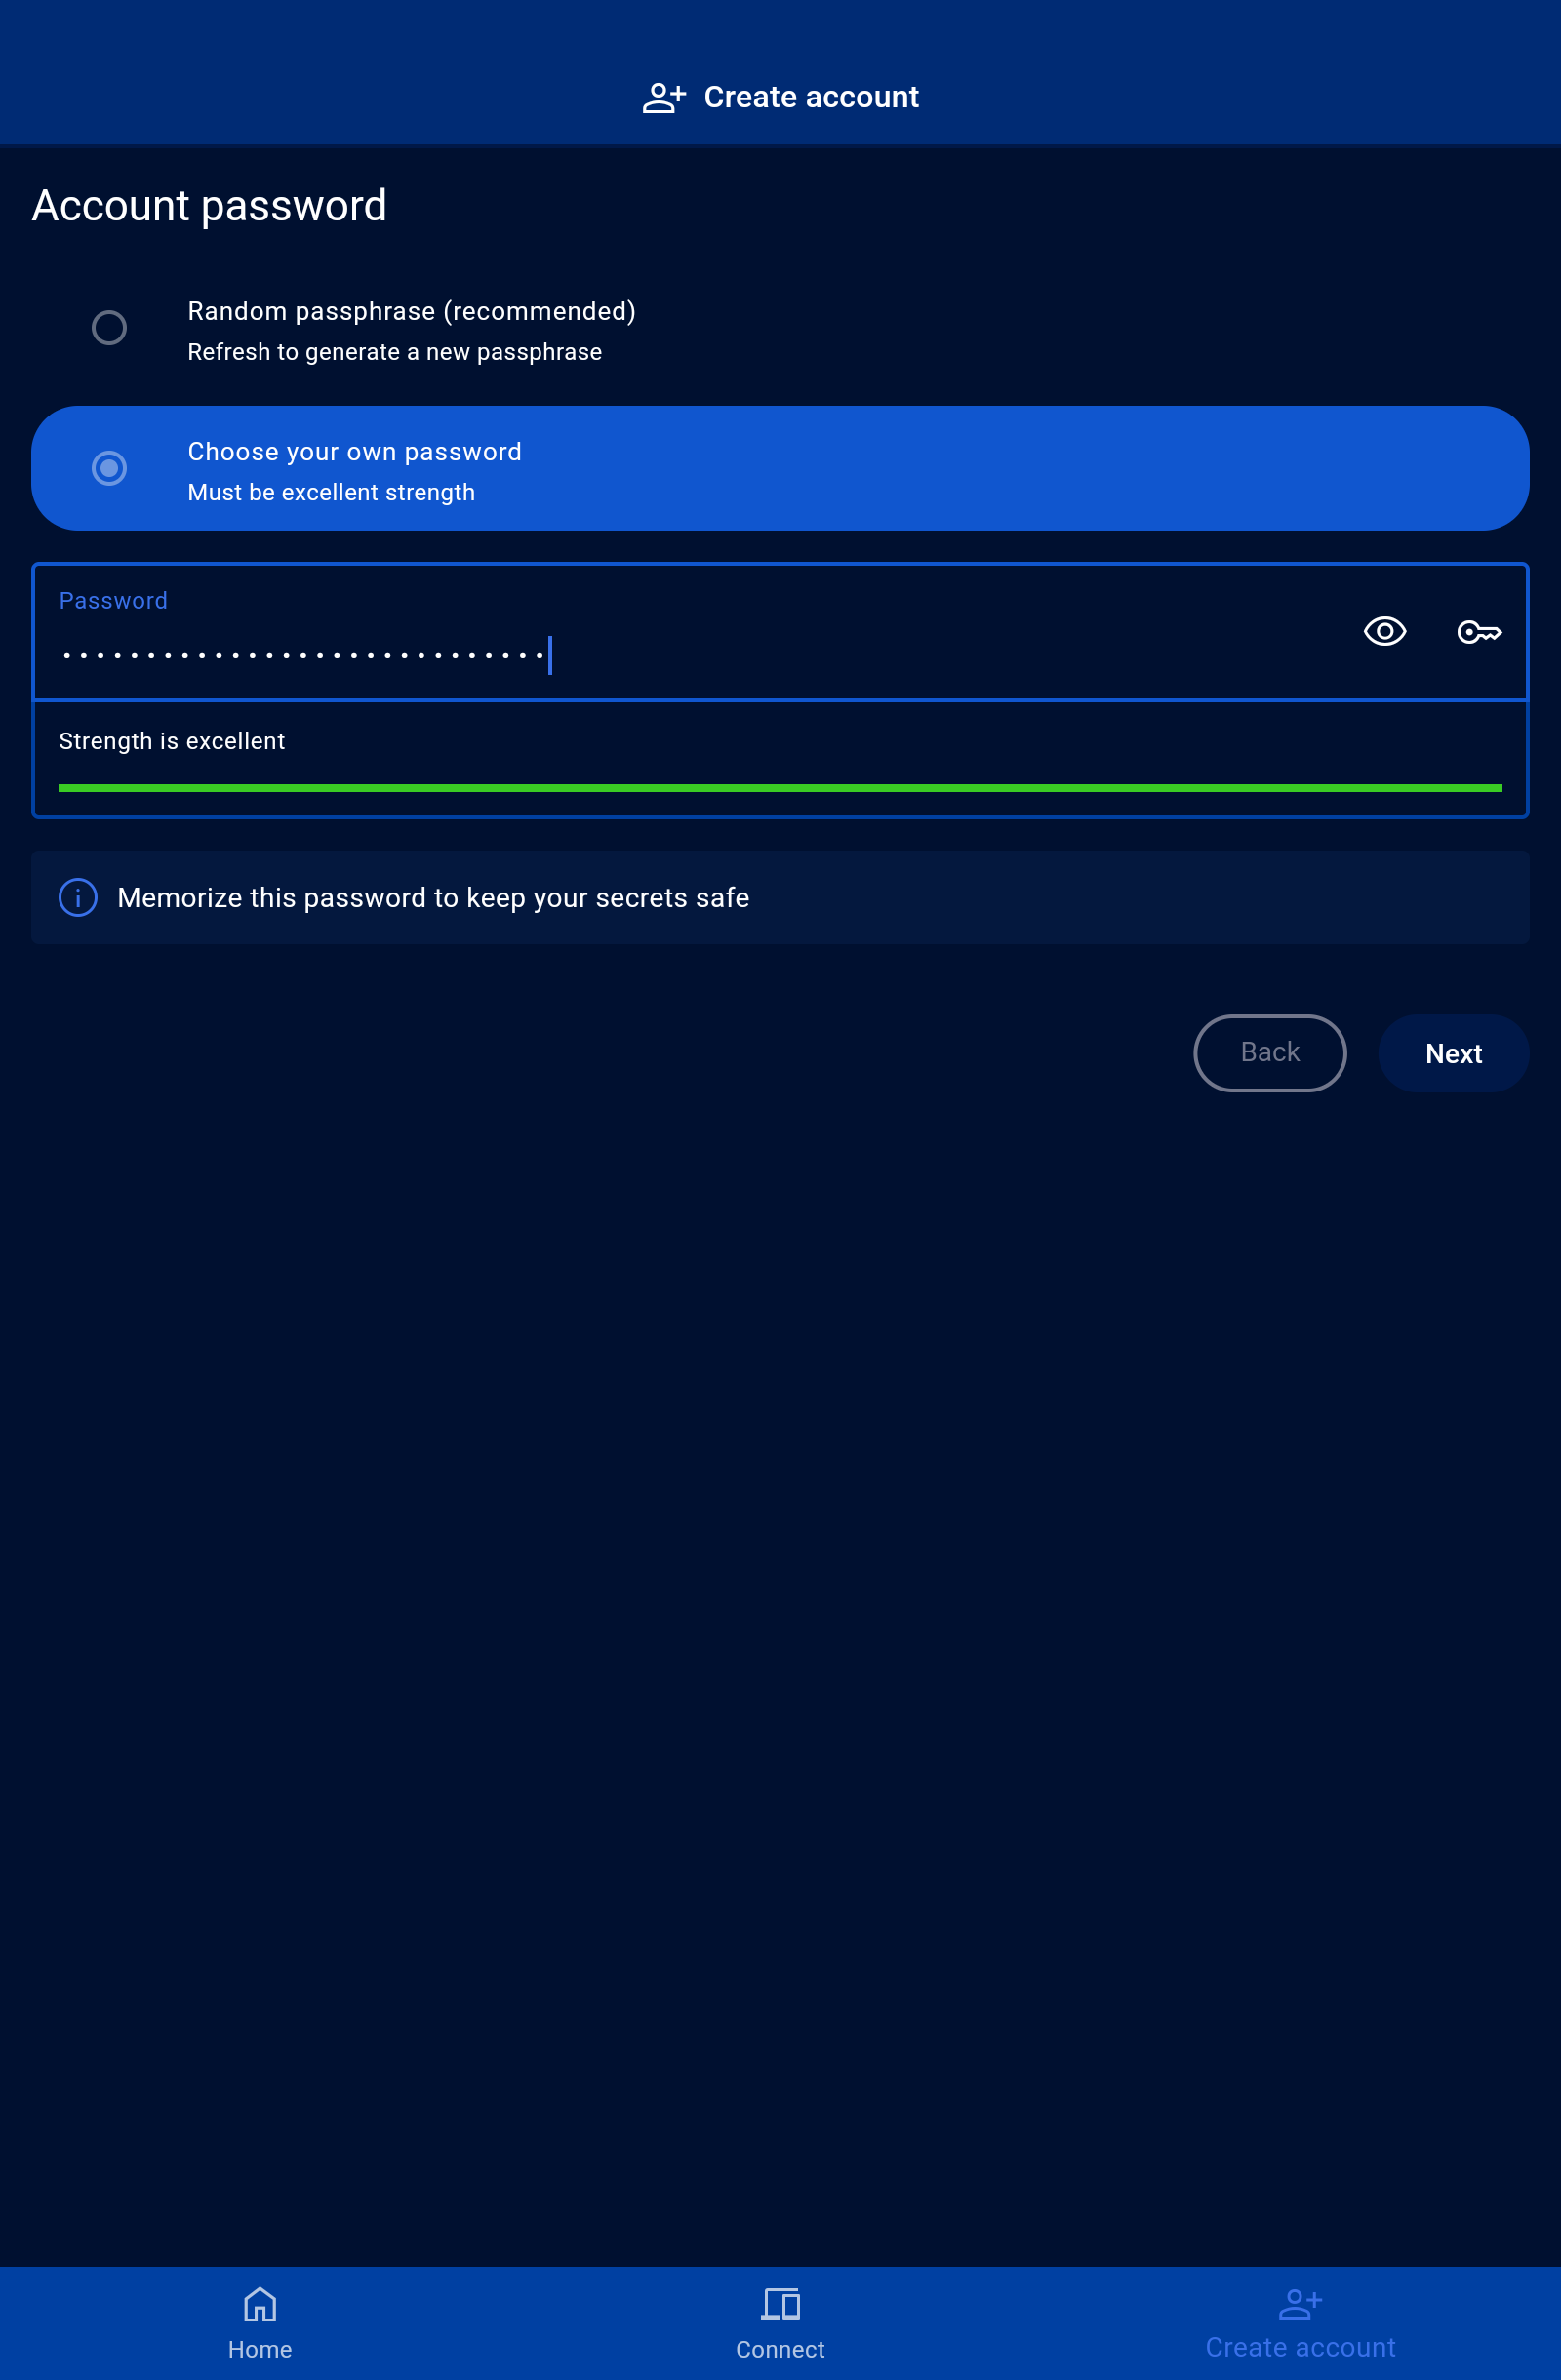Open the Connect devices icon
This screenshot has width=1561, height=2380.
780,2304
